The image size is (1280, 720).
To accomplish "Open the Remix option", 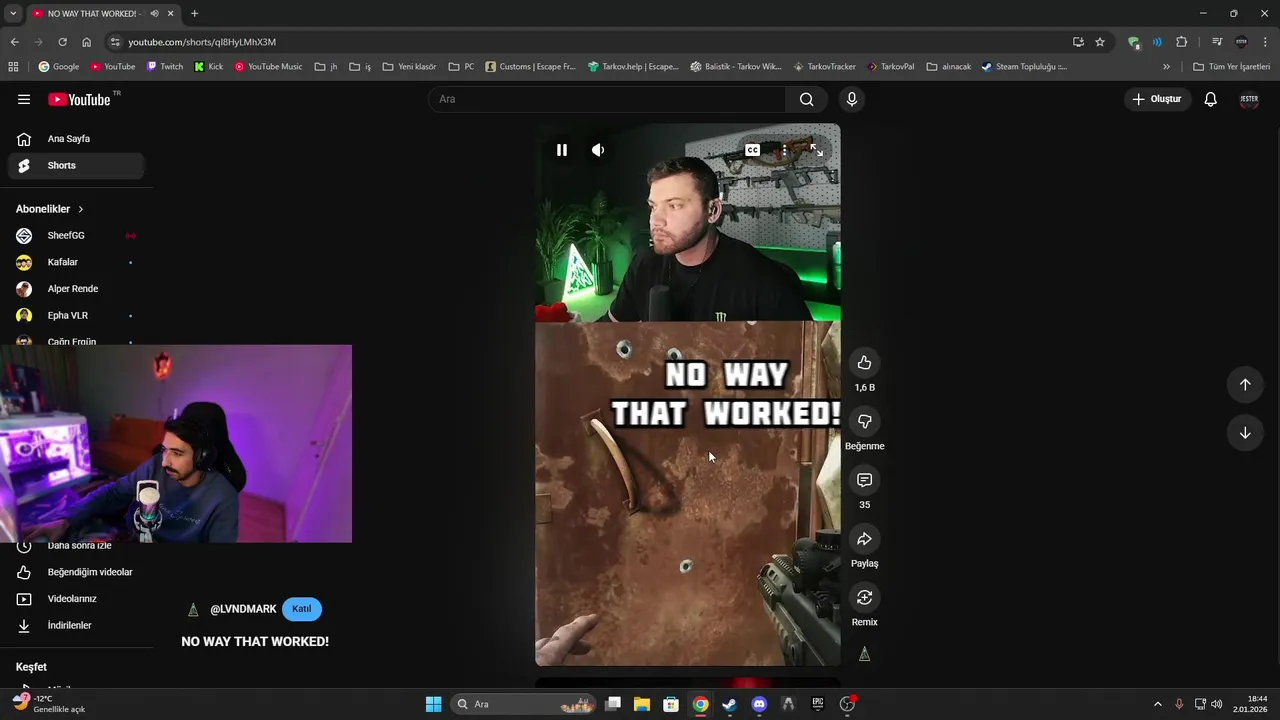I will pos(865,597).
